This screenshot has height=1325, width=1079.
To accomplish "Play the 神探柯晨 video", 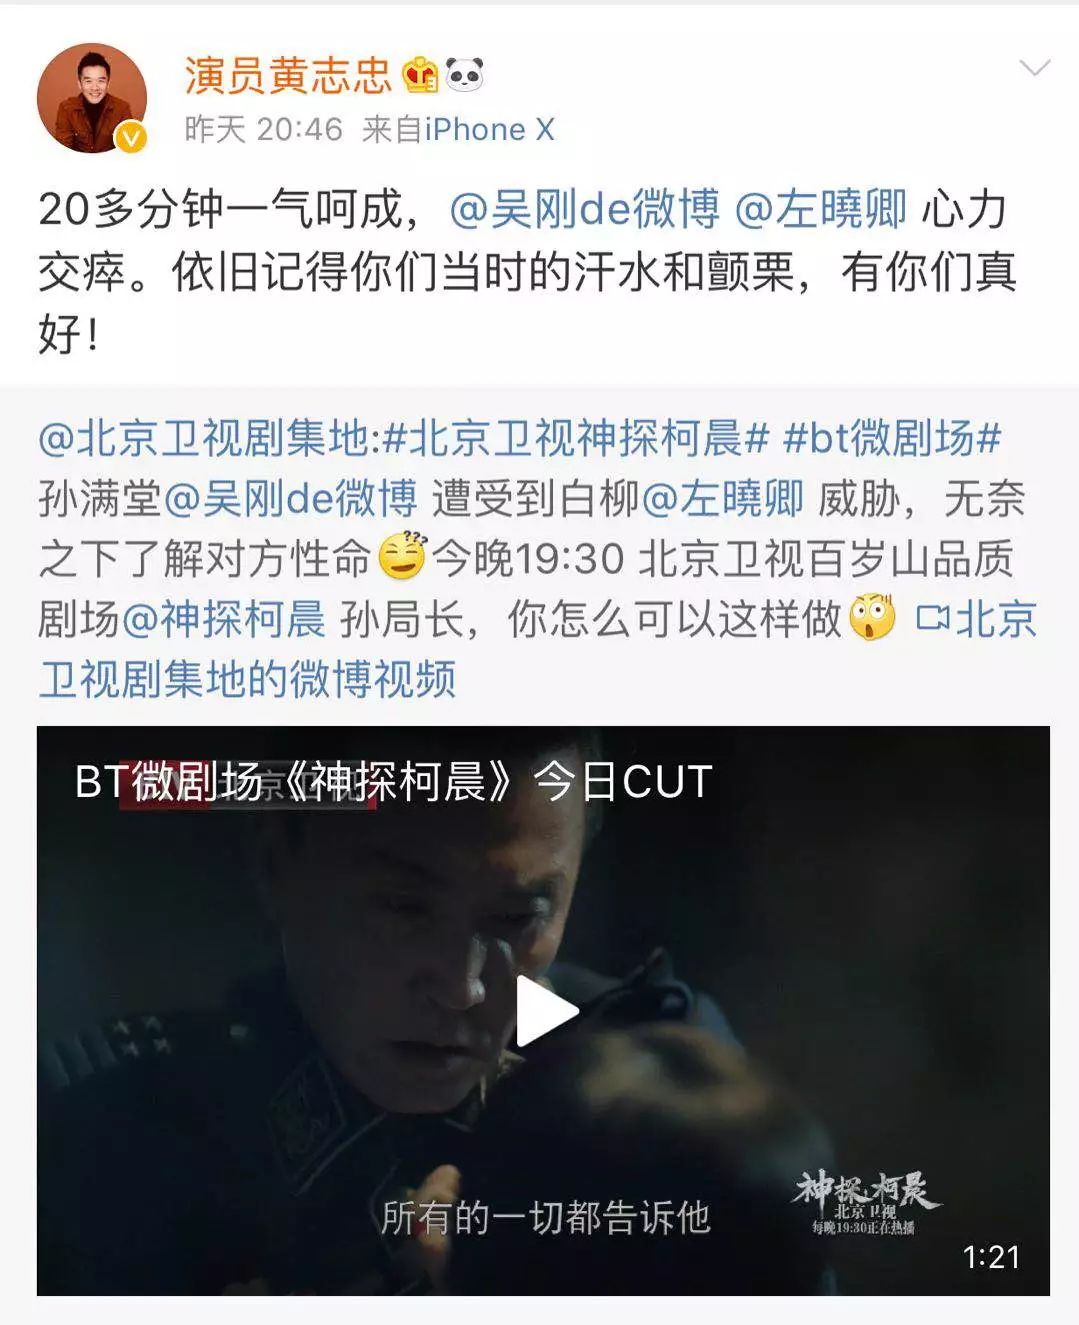I will pyautogui.click(x=546, y=1010).
